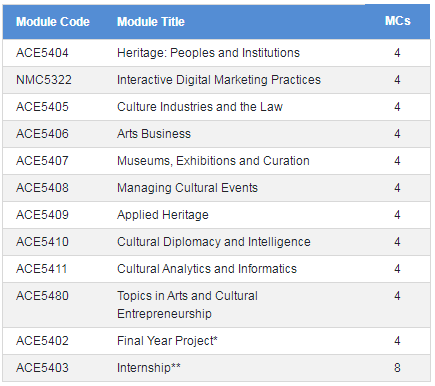Click Culture Industries and the Law
The height and width of the screenshot is (386, 435).
pos(200,107)
